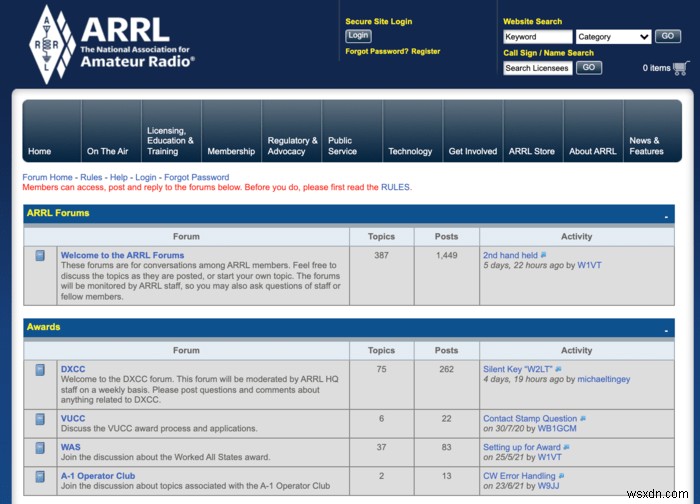
Task: Open News & Features menu
Action: click(653, 131)
